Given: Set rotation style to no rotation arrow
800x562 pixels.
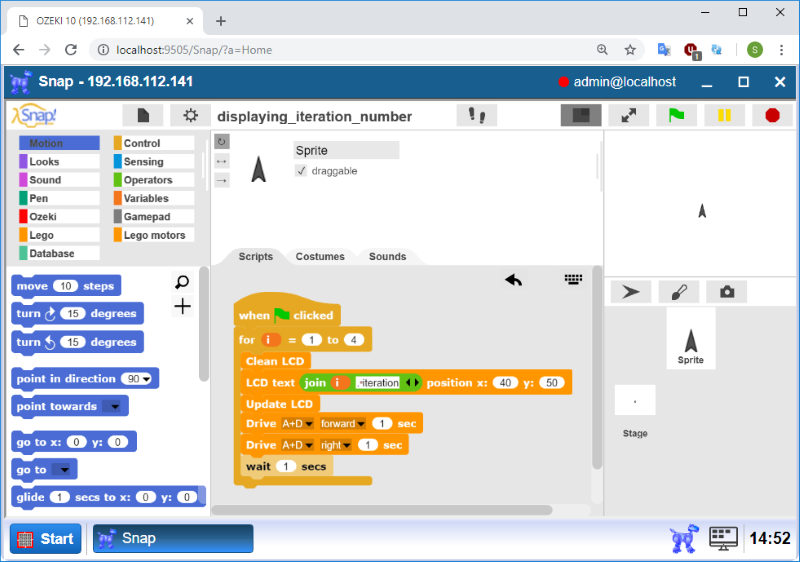Looking at the screenshot, I should point(221,180).
